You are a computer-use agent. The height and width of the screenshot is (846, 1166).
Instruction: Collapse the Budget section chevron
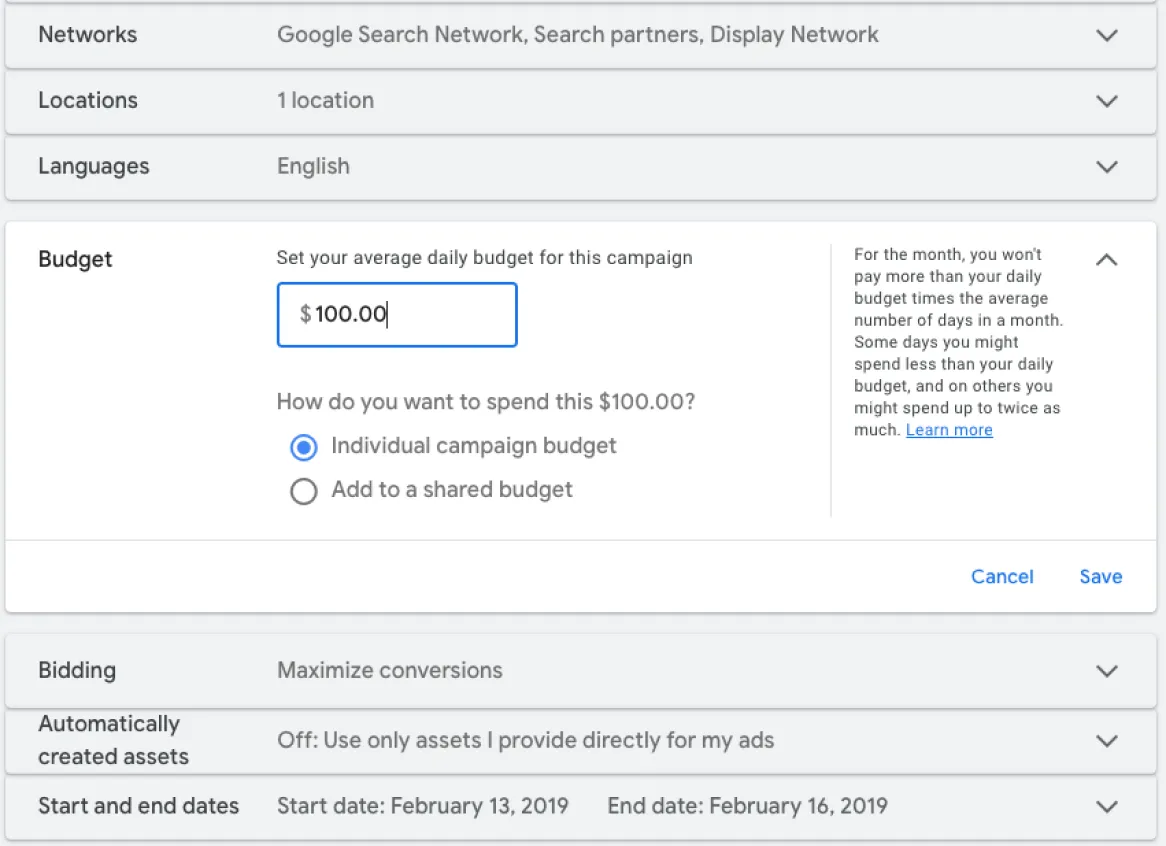point(1107,259)
